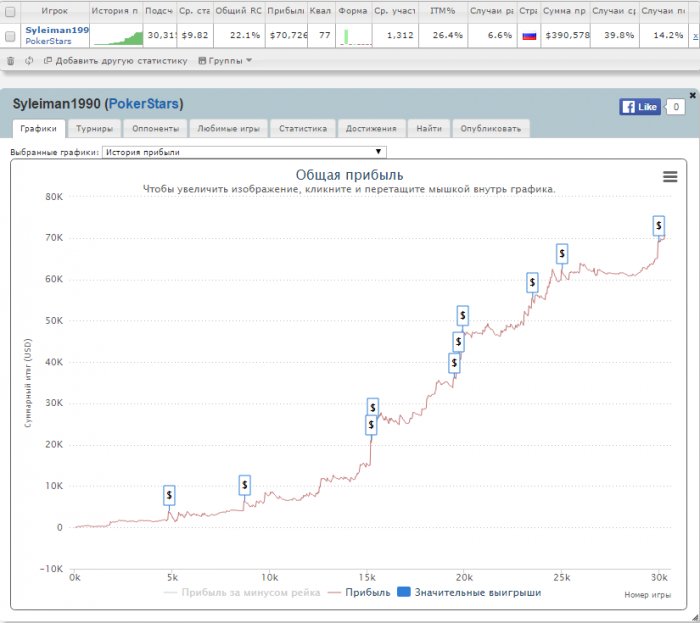700x623 pixels.
Task: Open the chart hamburger menu
Action: 670,176
